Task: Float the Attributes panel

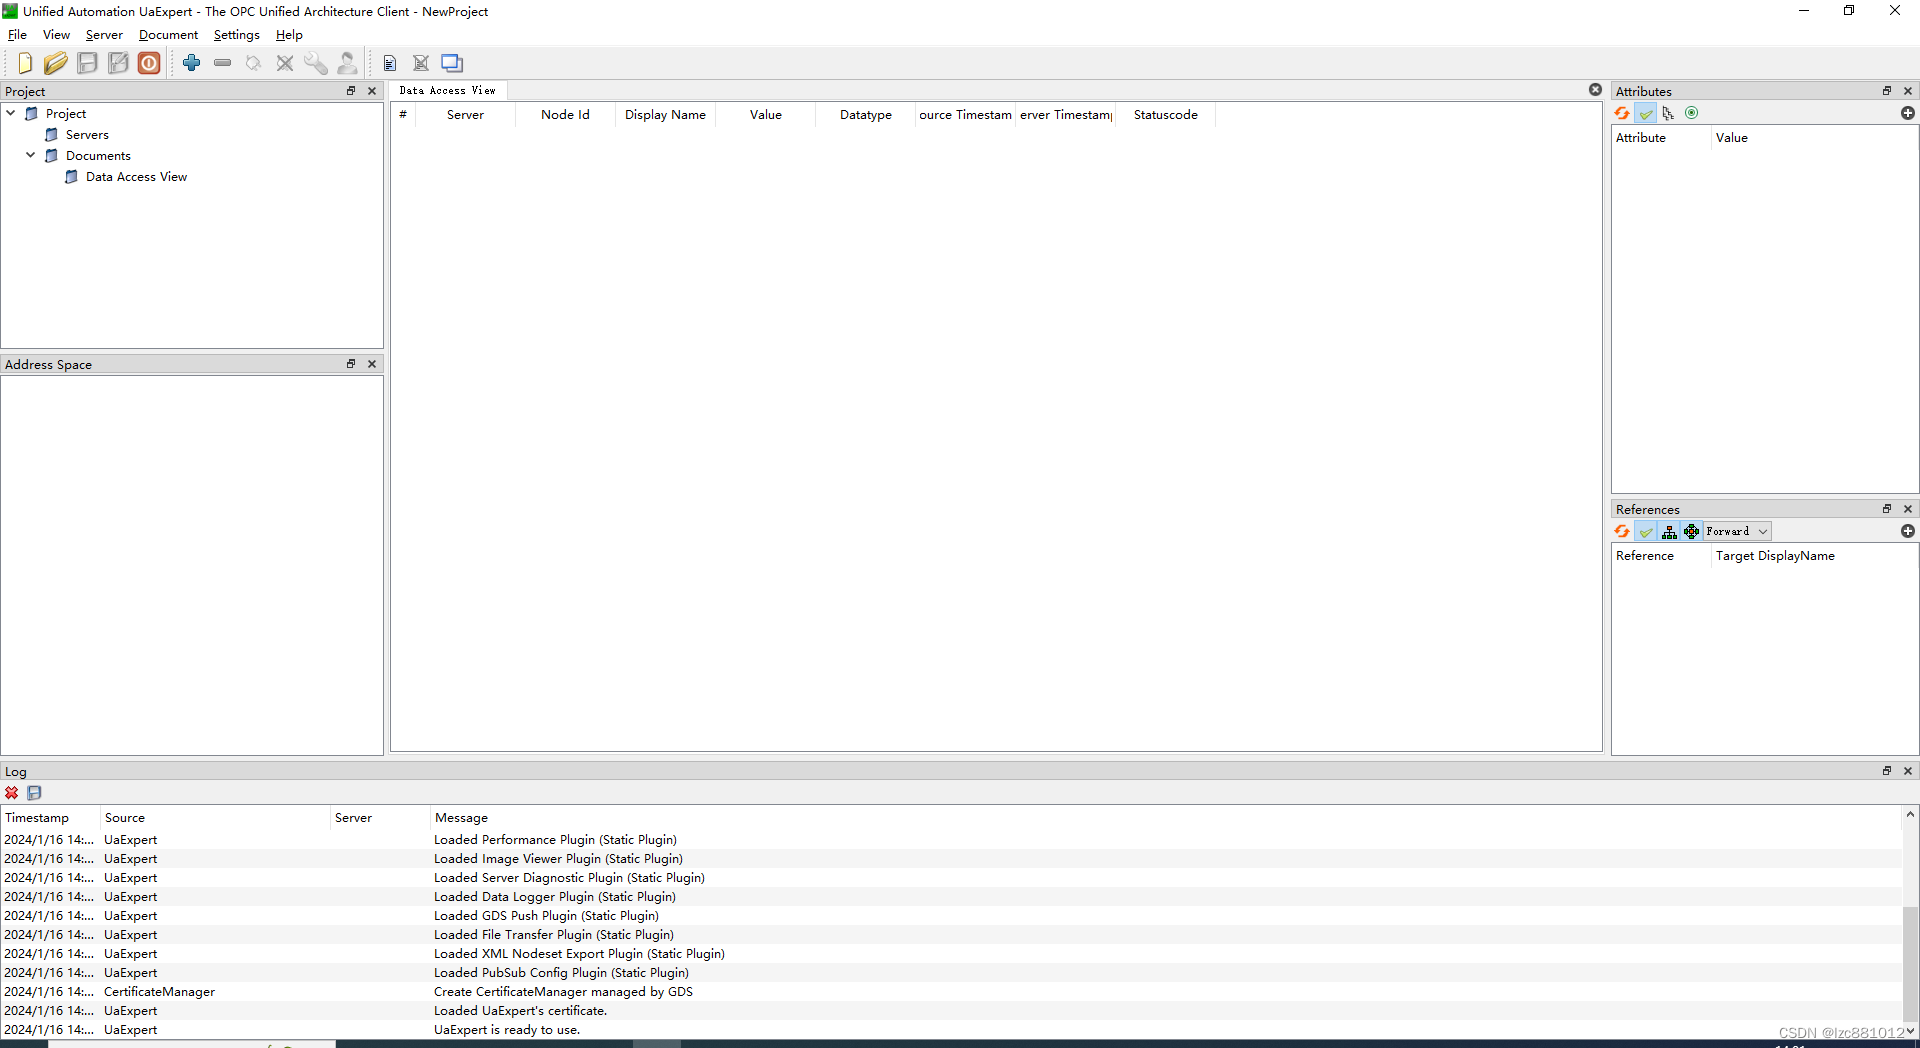Action: pyautogui.click(x=1887, y=90)
